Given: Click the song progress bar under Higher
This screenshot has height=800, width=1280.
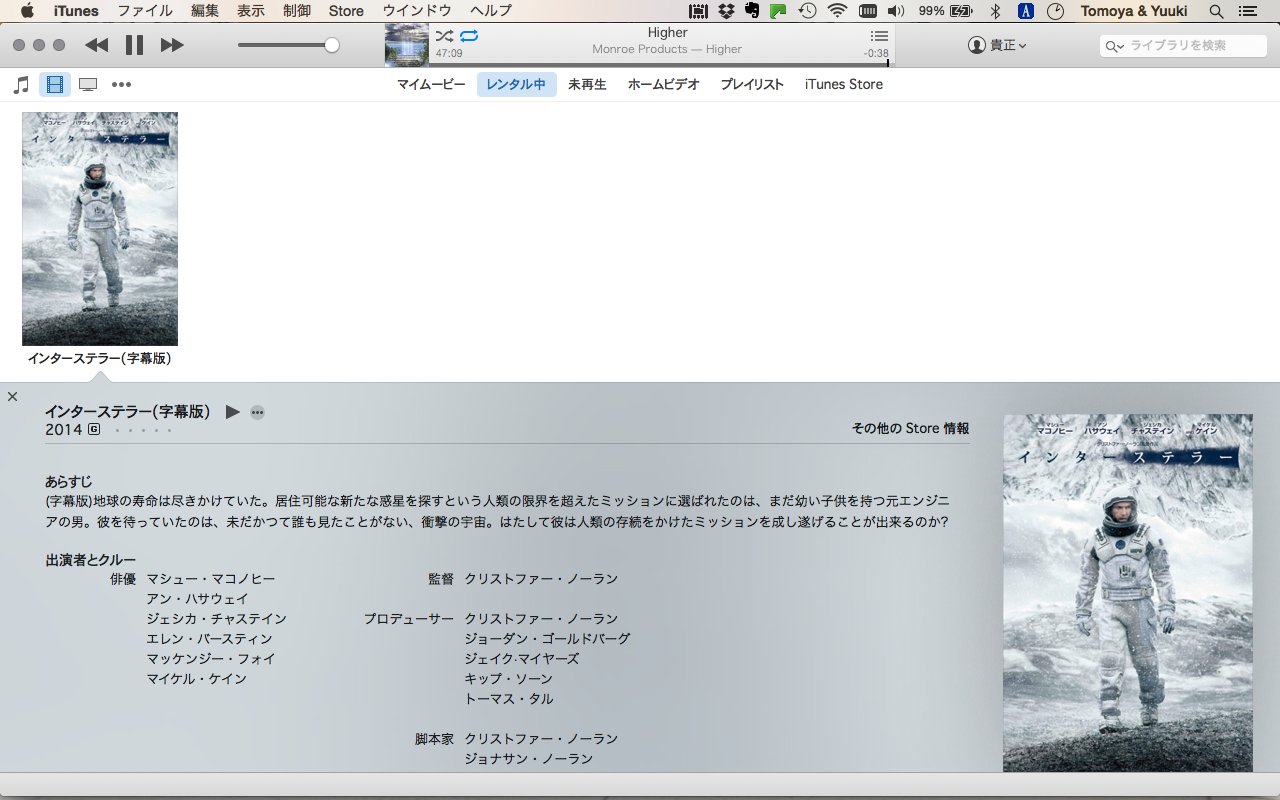Looking at the screenshot, I should [x=661, y=65].
